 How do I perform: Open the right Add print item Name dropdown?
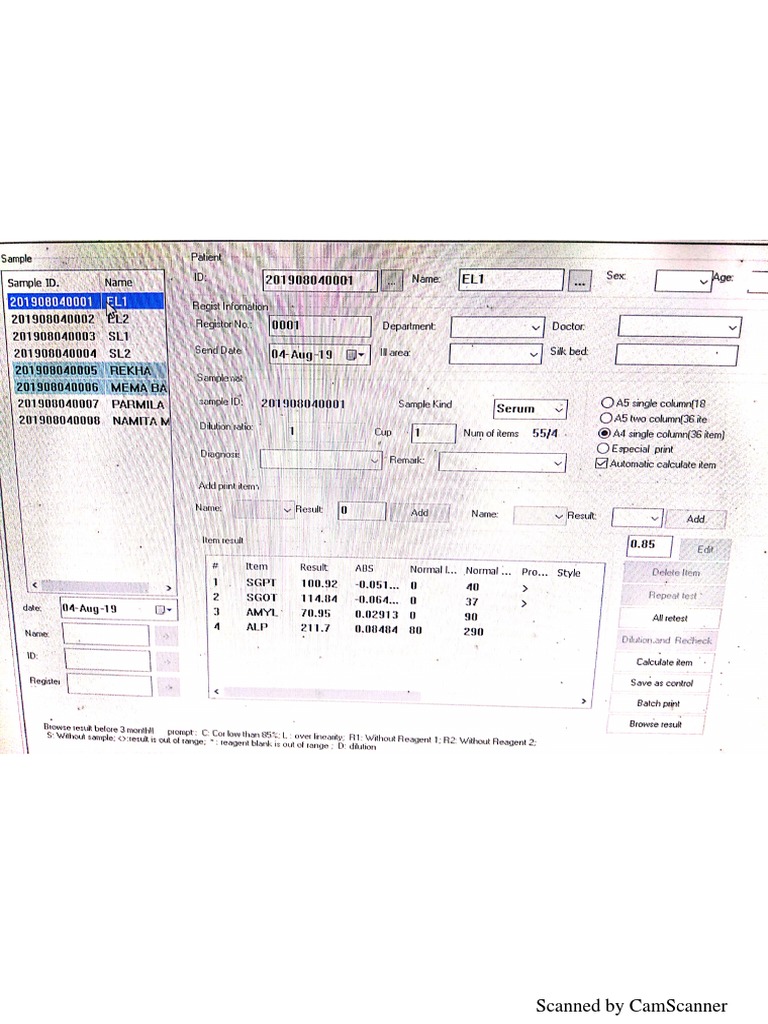(x=558, y=517)
